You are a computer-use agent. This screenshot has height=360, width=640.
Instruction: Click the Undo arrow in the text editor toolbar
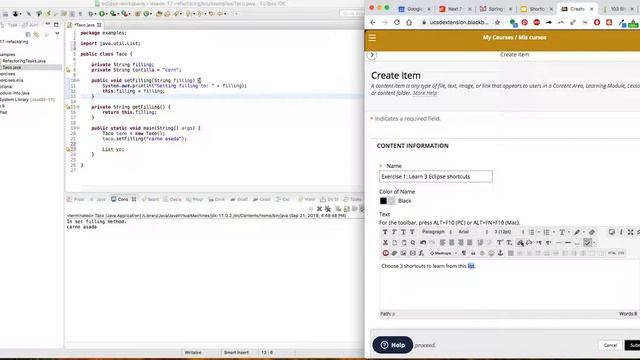(x=423, y=242)
